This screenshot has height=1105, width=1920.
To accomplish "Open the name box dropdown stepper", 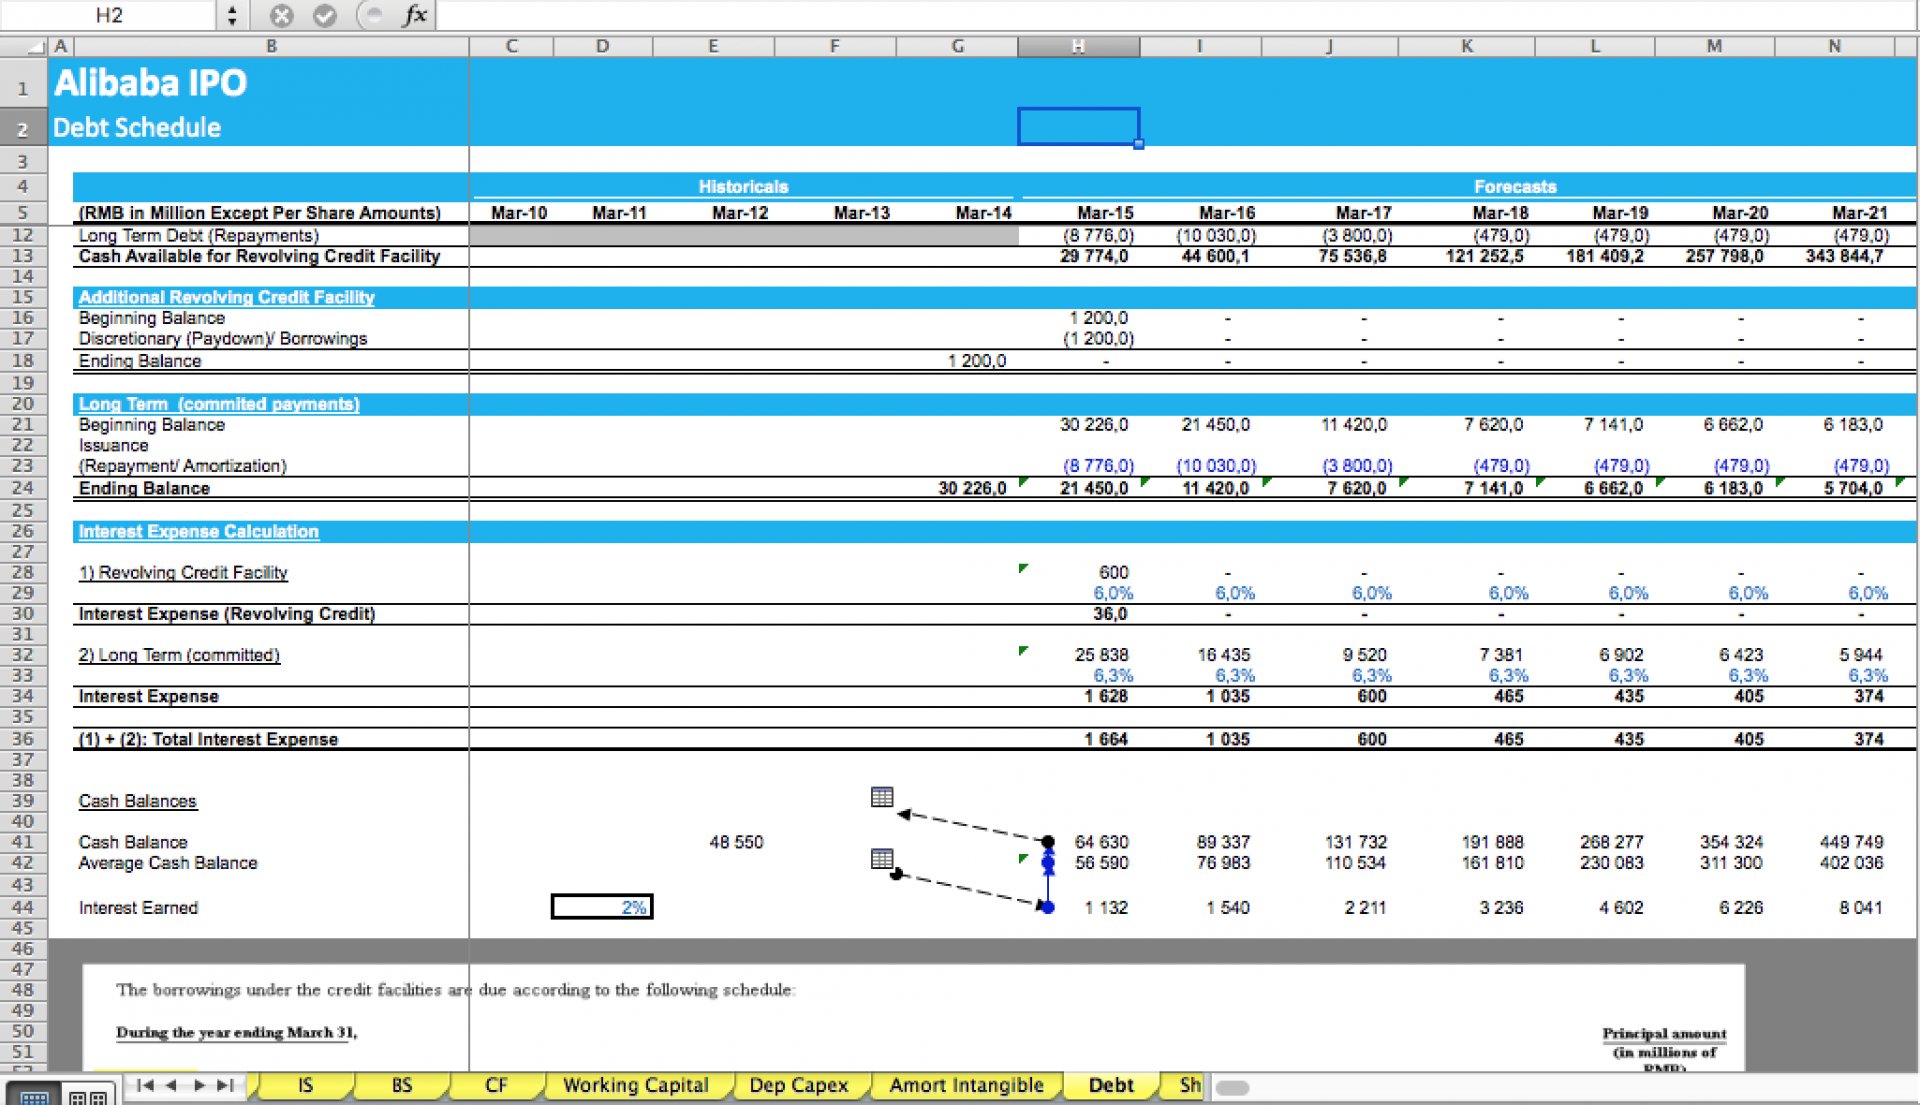I will (232, 15).
